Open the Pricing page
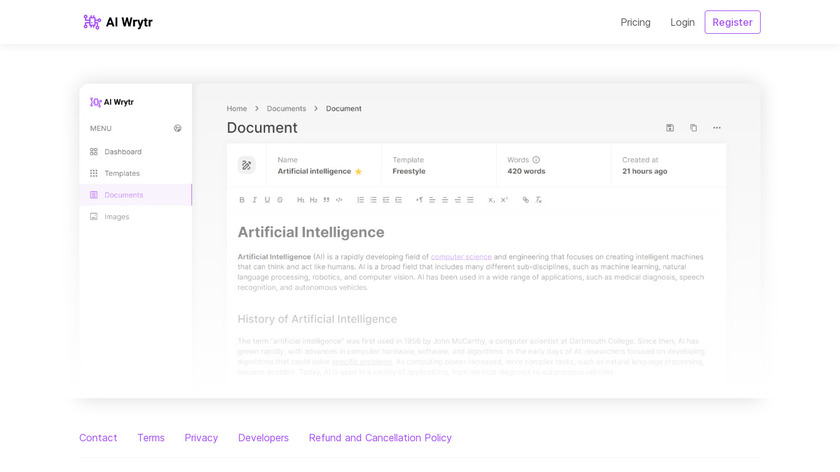Screen dimensions: 840x472 tap(635, 22)
